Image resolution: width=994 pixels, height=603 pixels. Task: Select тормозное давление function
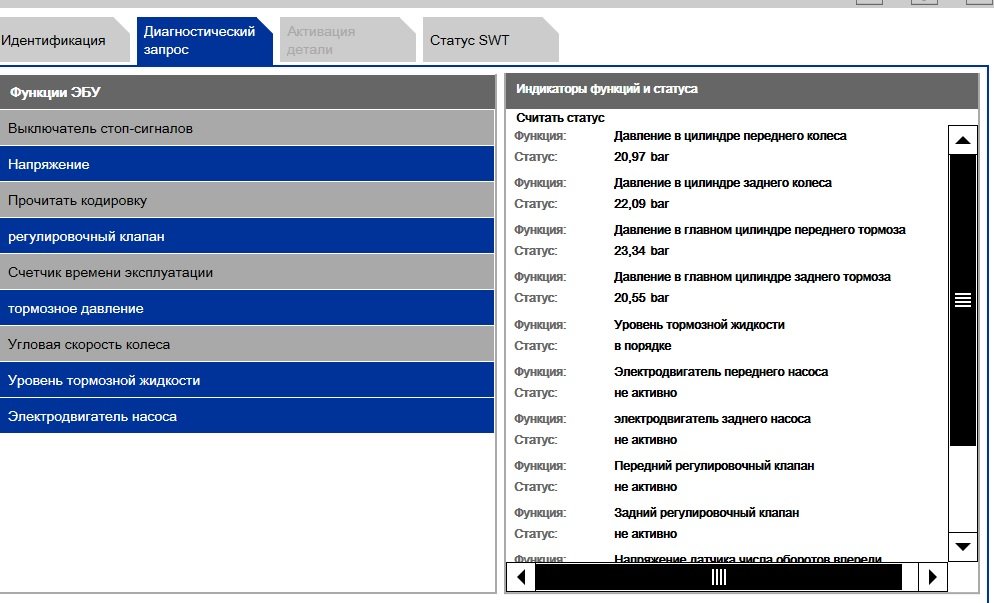point(247,308)
